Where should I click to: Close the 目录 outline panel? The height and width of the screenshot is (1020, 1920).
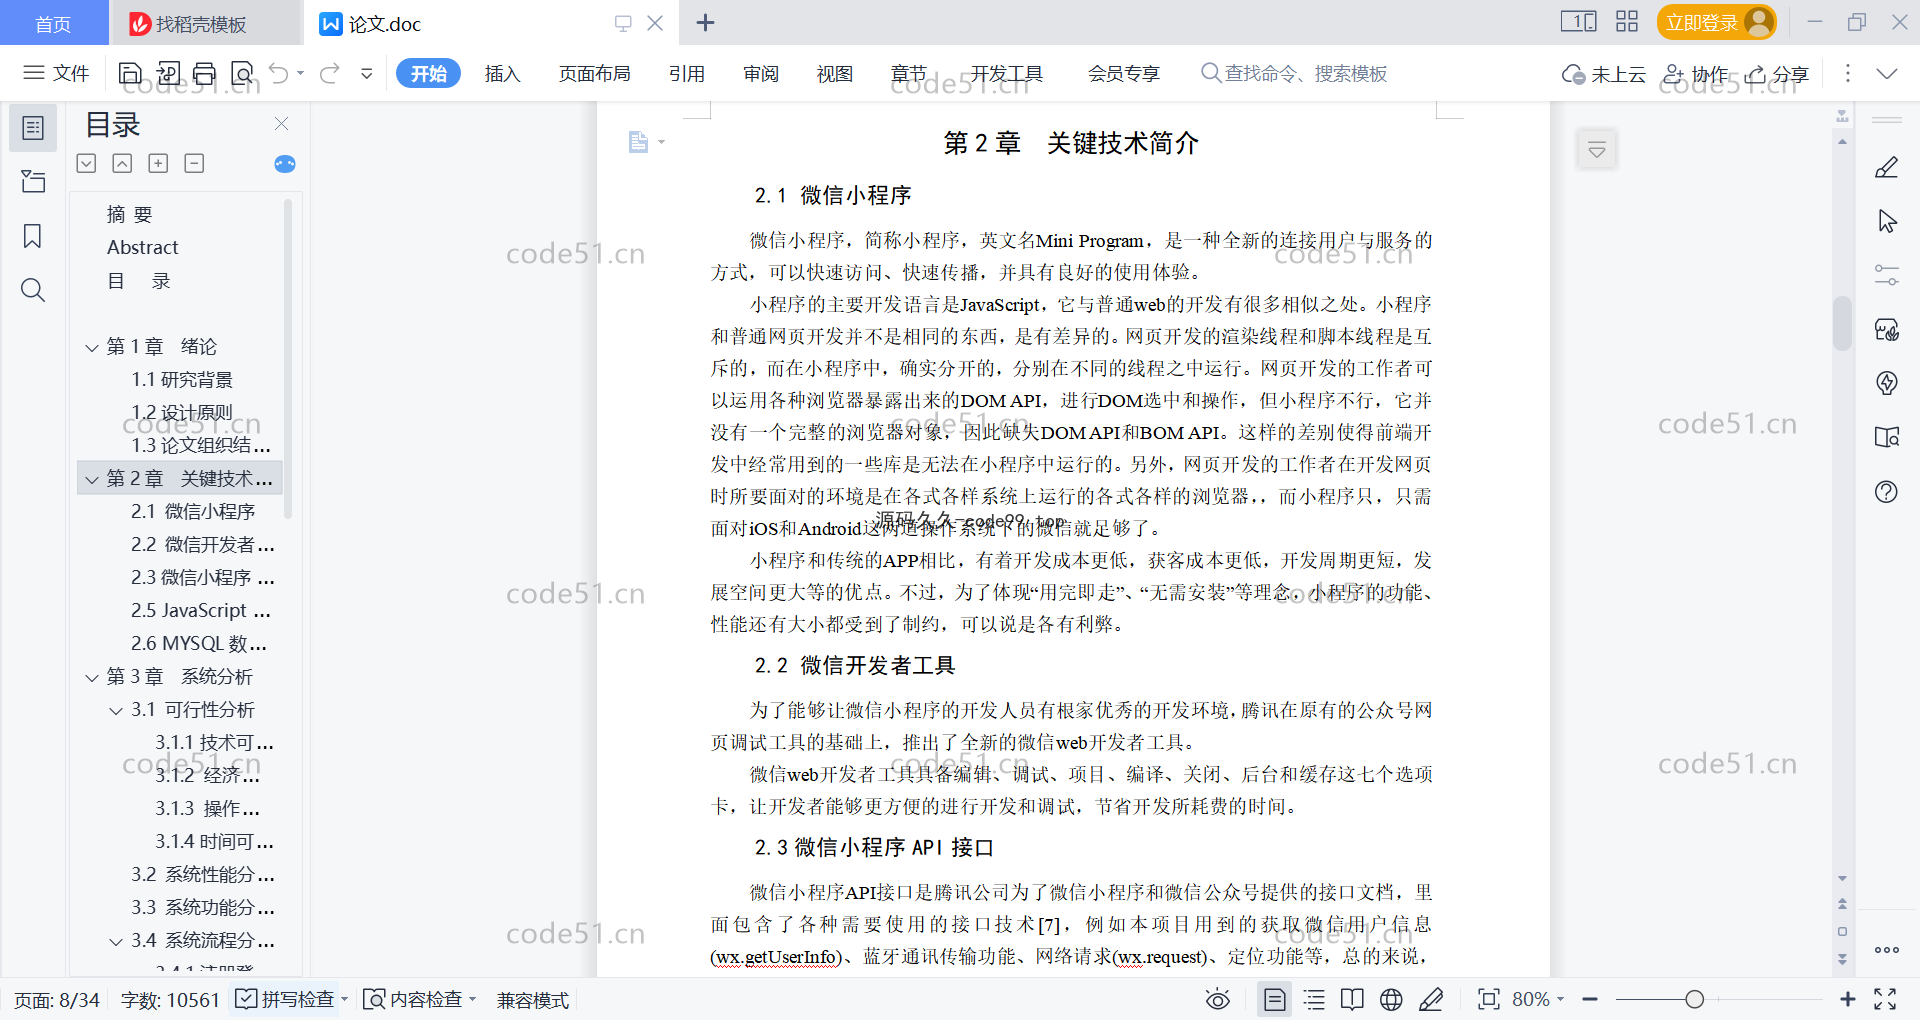pyautogui.click(x=281, y=124)
